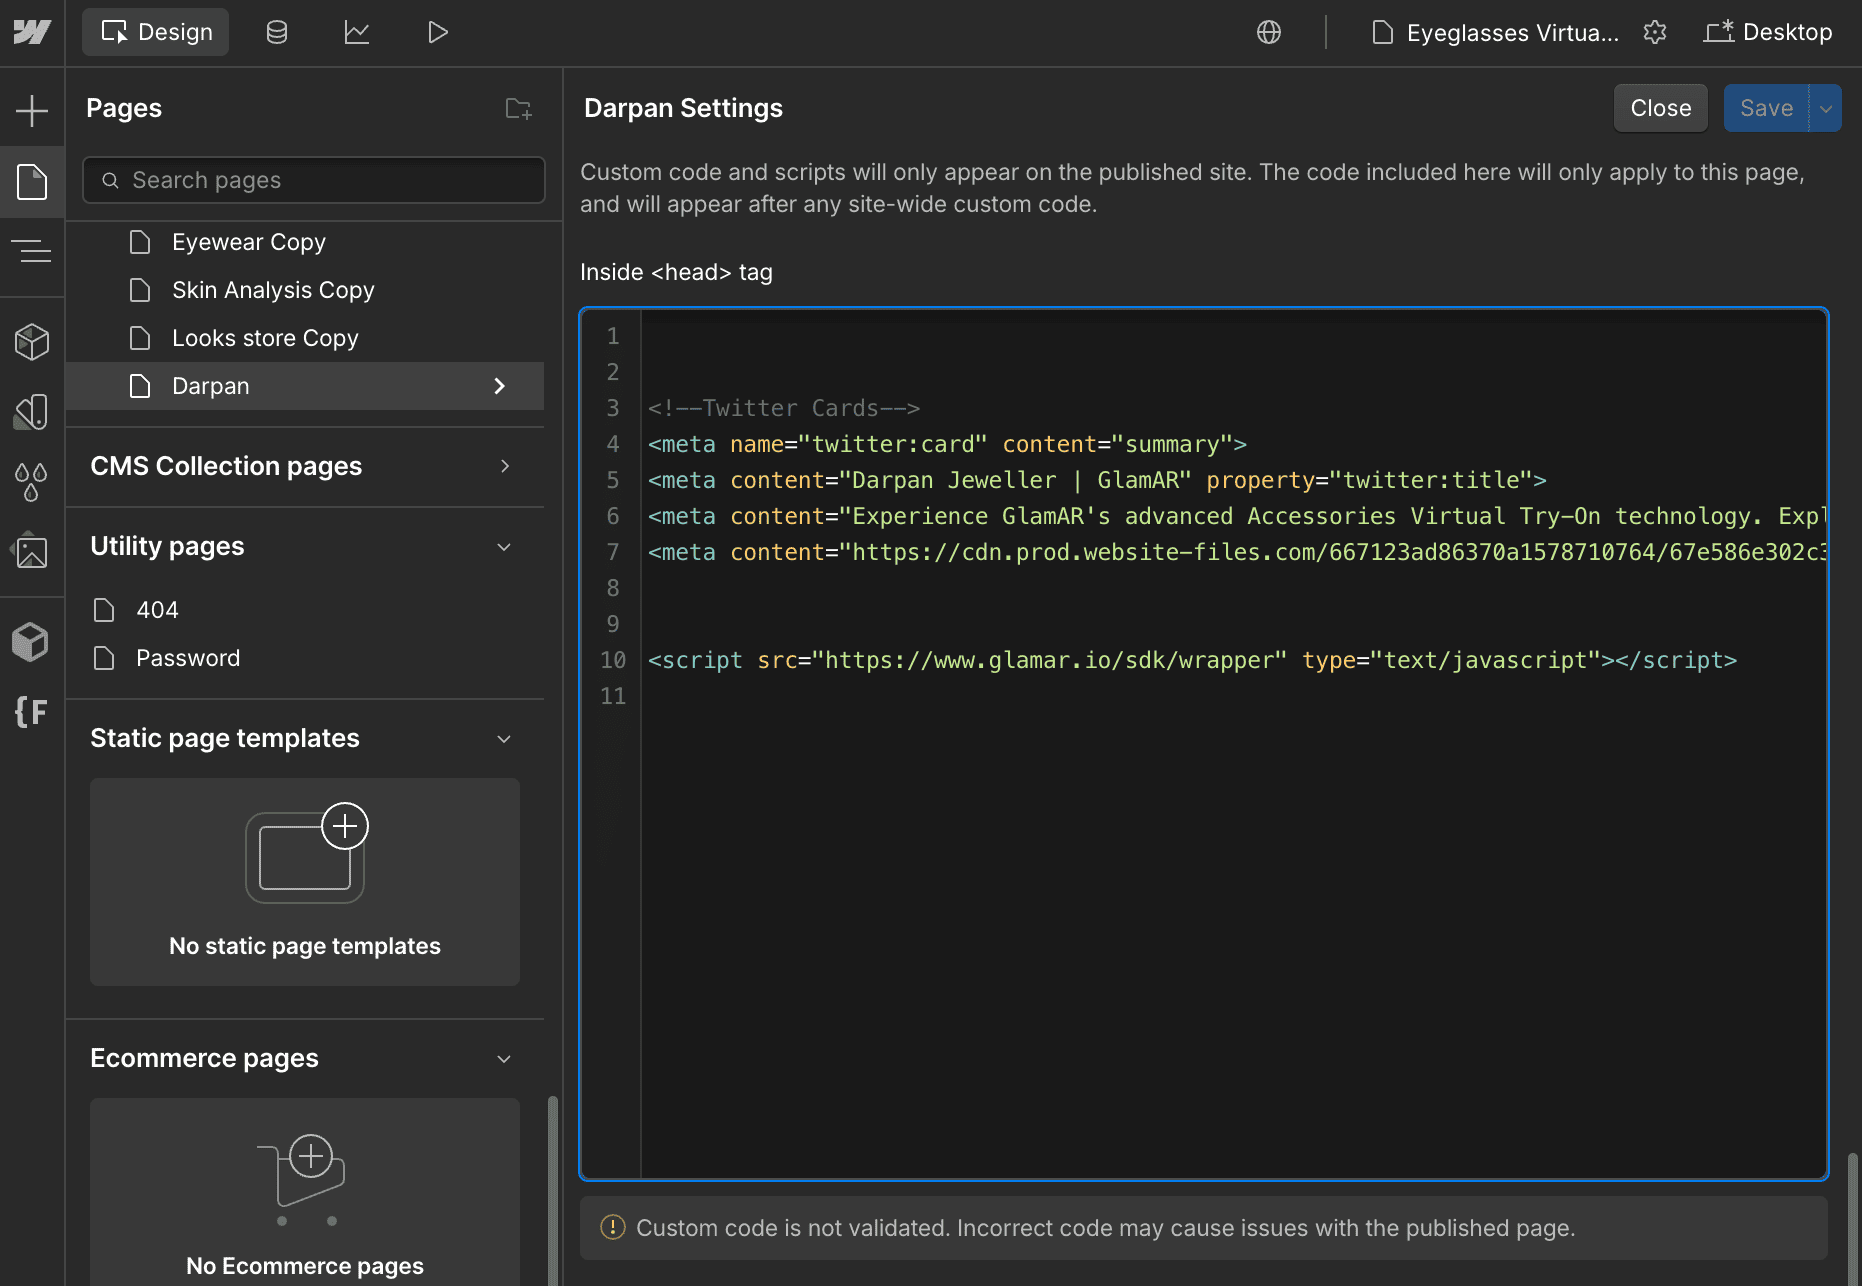This screenshot has width=1862, height=1286.
Task: Open the Add elements plus panel
Action: tap(32, 110)
